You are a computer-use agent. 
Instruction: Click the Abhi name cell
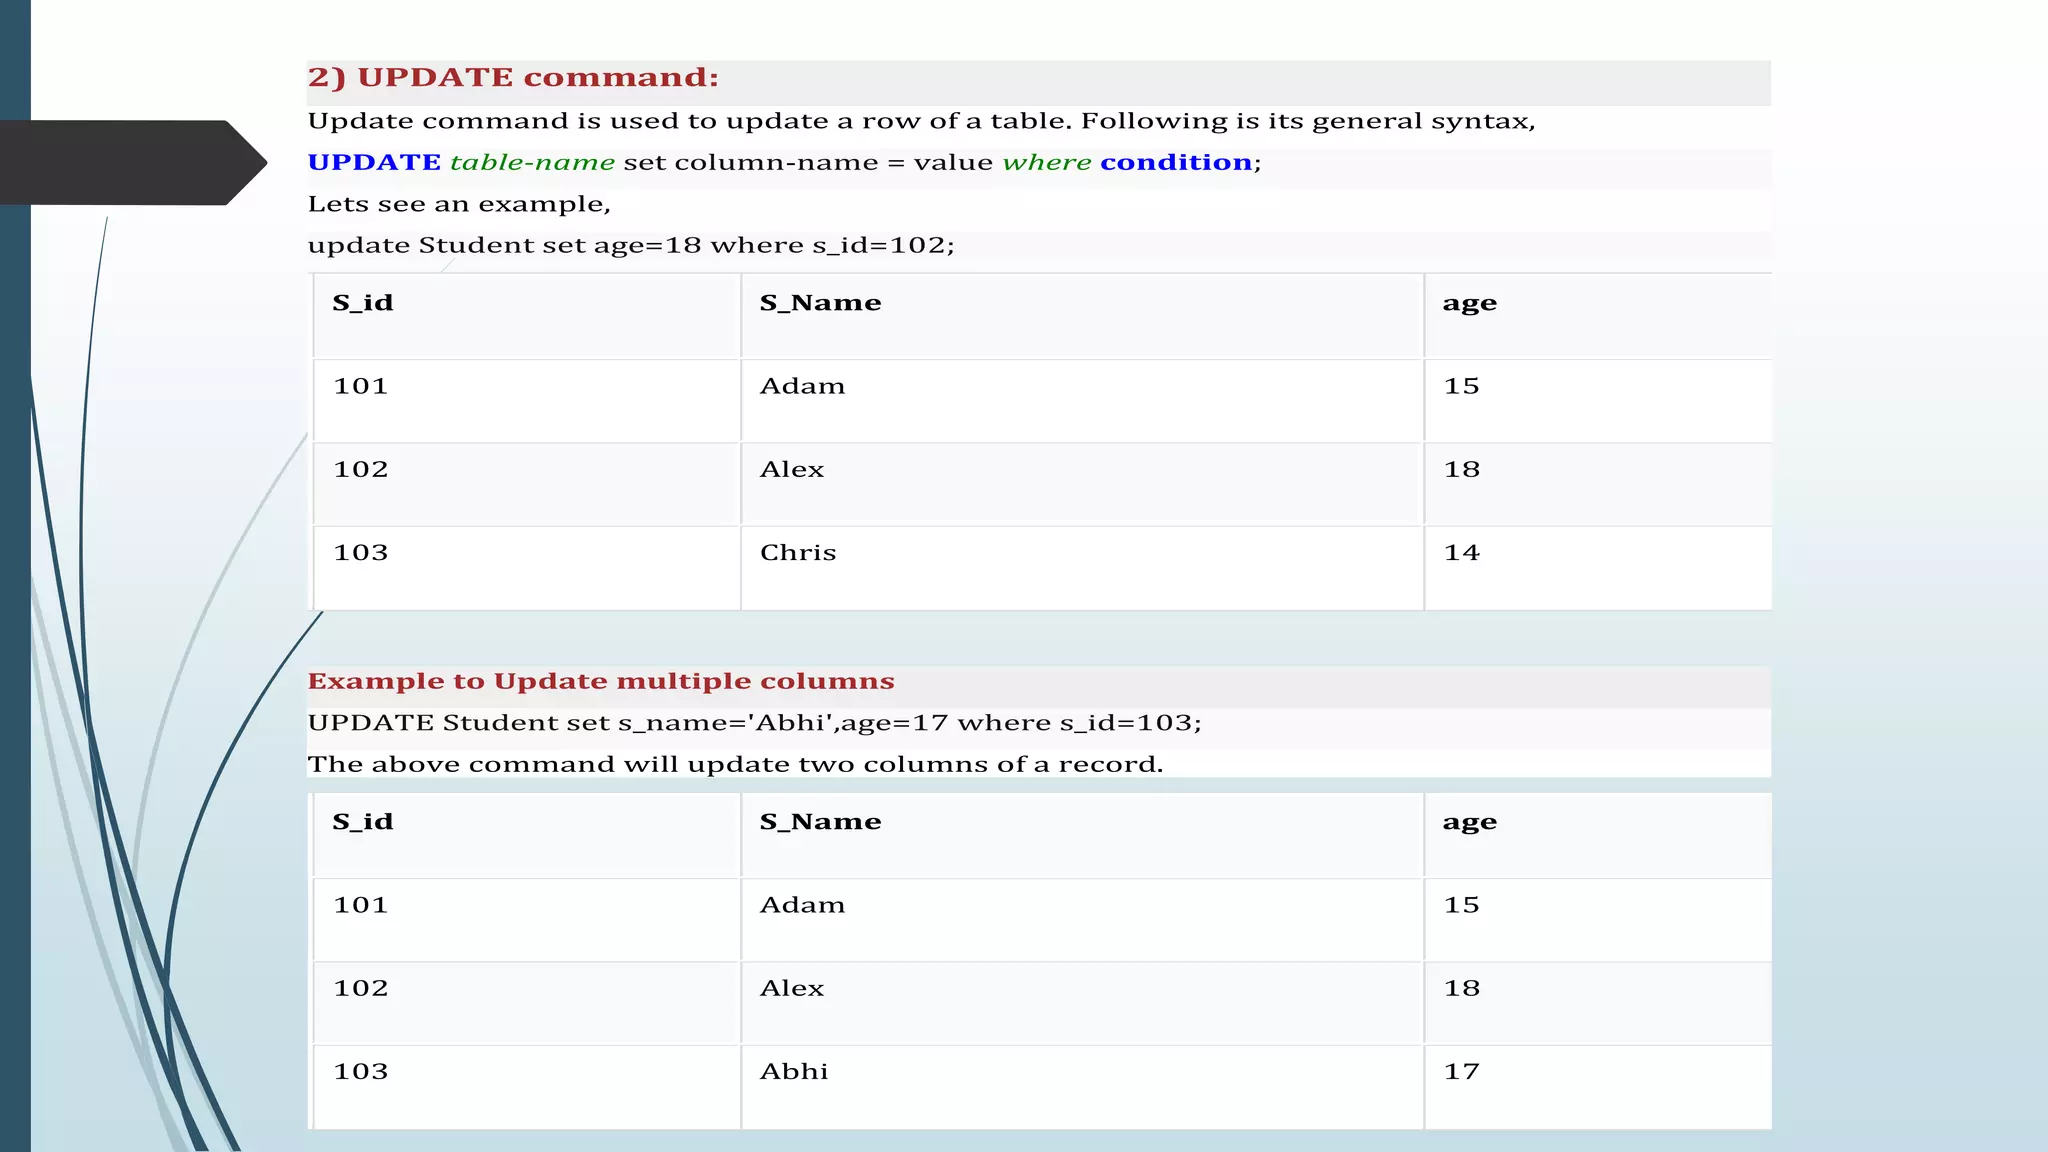tap(1082, 1088)
